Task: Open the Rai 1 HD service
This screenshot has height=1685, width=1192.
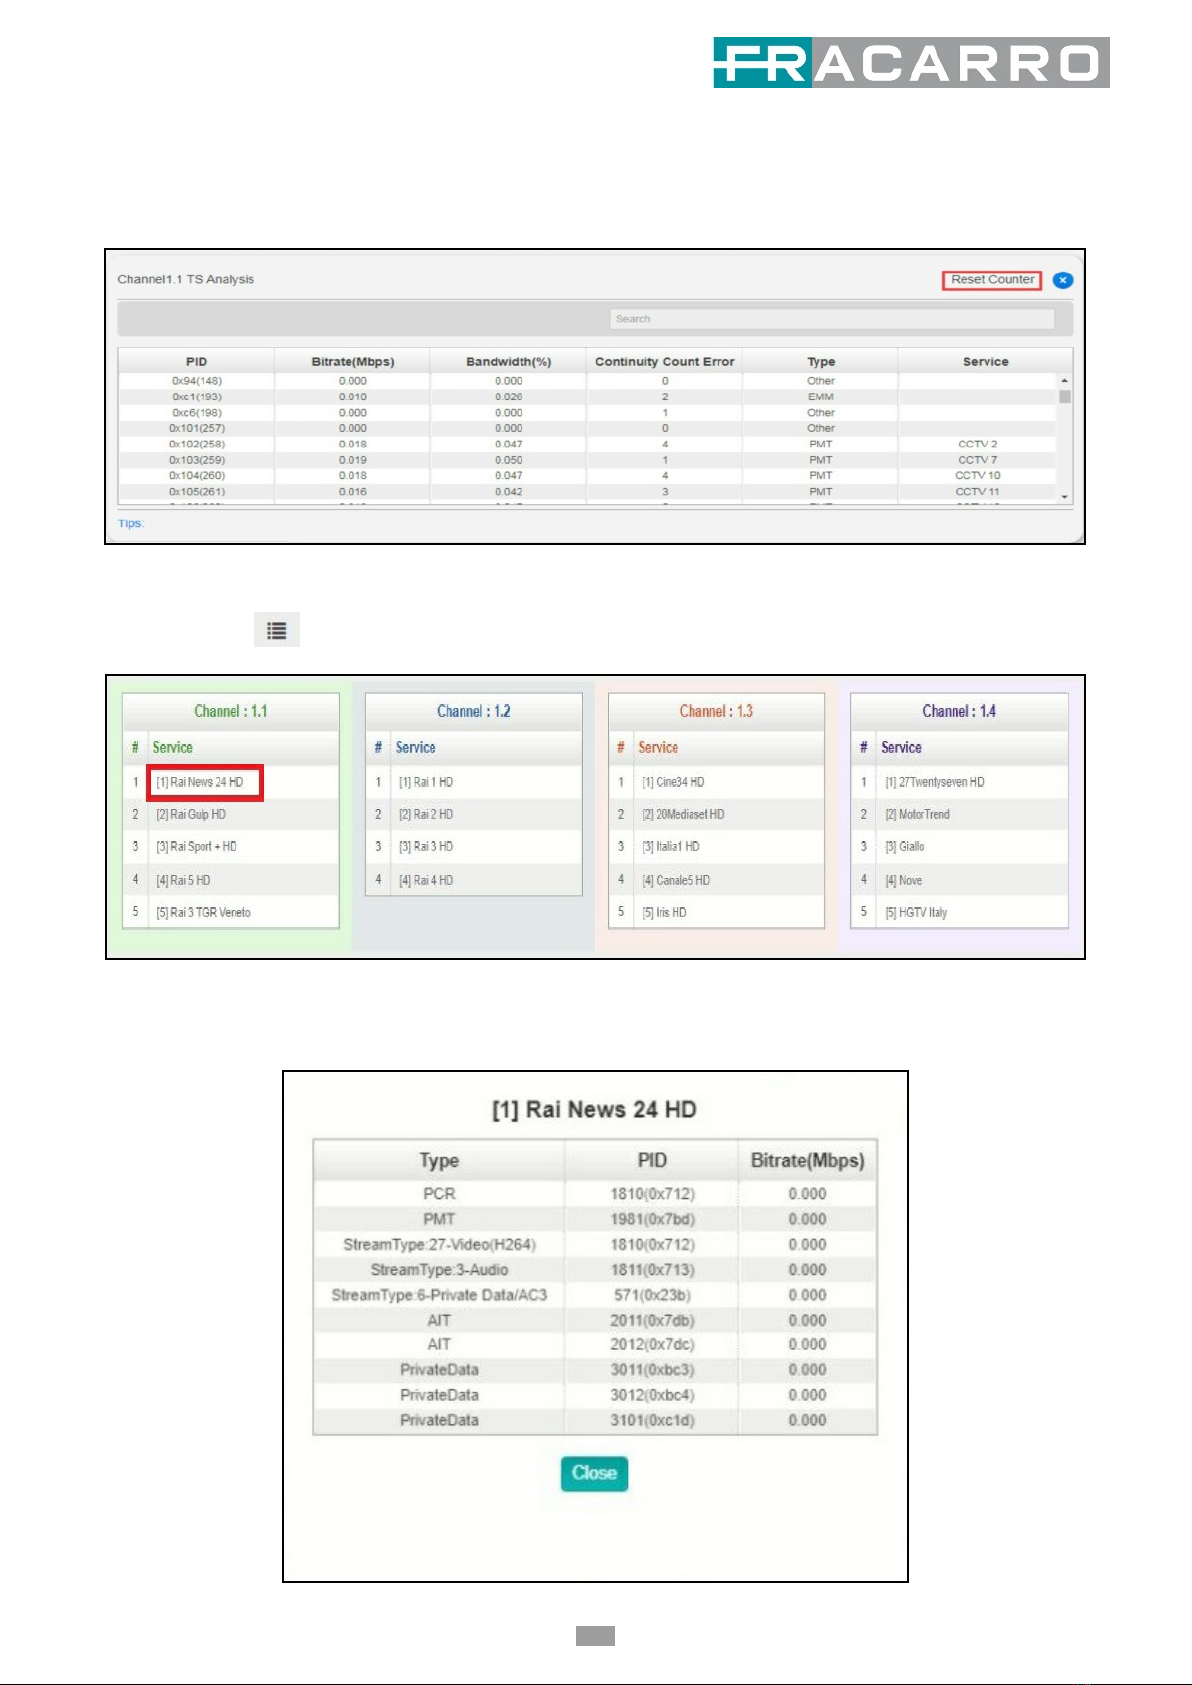Action: [x=426, y=782]
